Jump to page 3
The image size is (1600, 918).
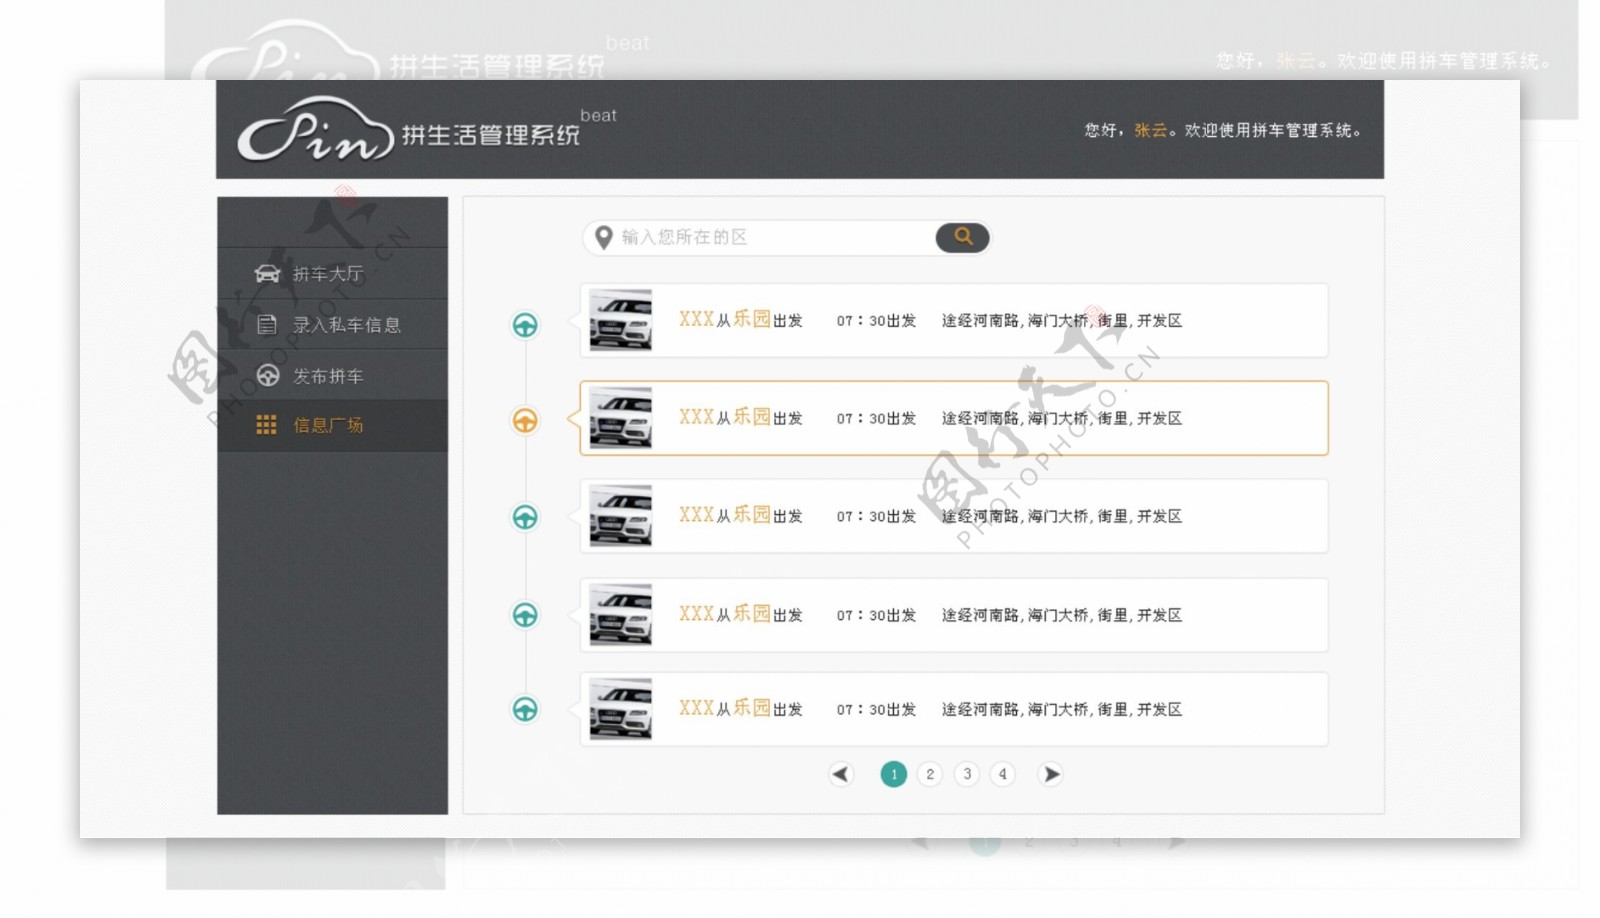tap(967, 774)
